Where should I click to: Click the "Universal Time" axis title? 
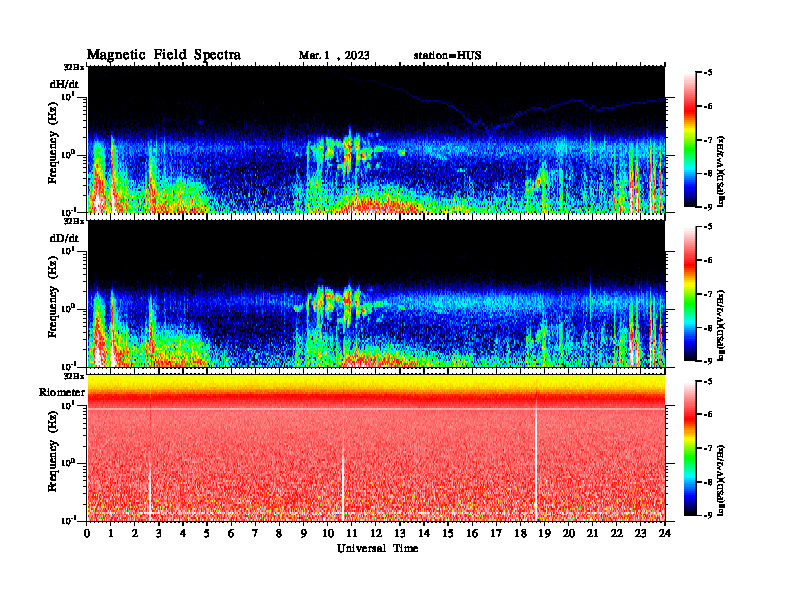click(377, 548)
